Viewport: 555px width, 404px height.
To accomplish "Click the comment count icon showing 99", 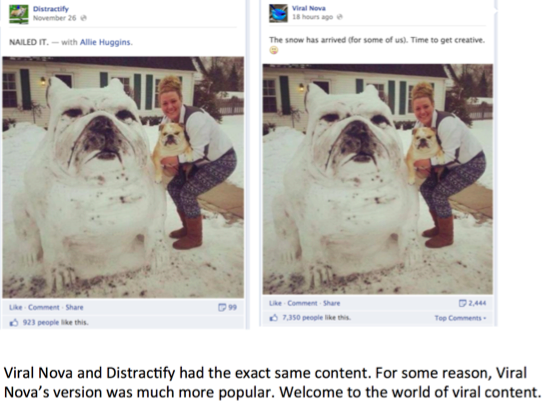I will pyautogui.click(x=222, y=307).
